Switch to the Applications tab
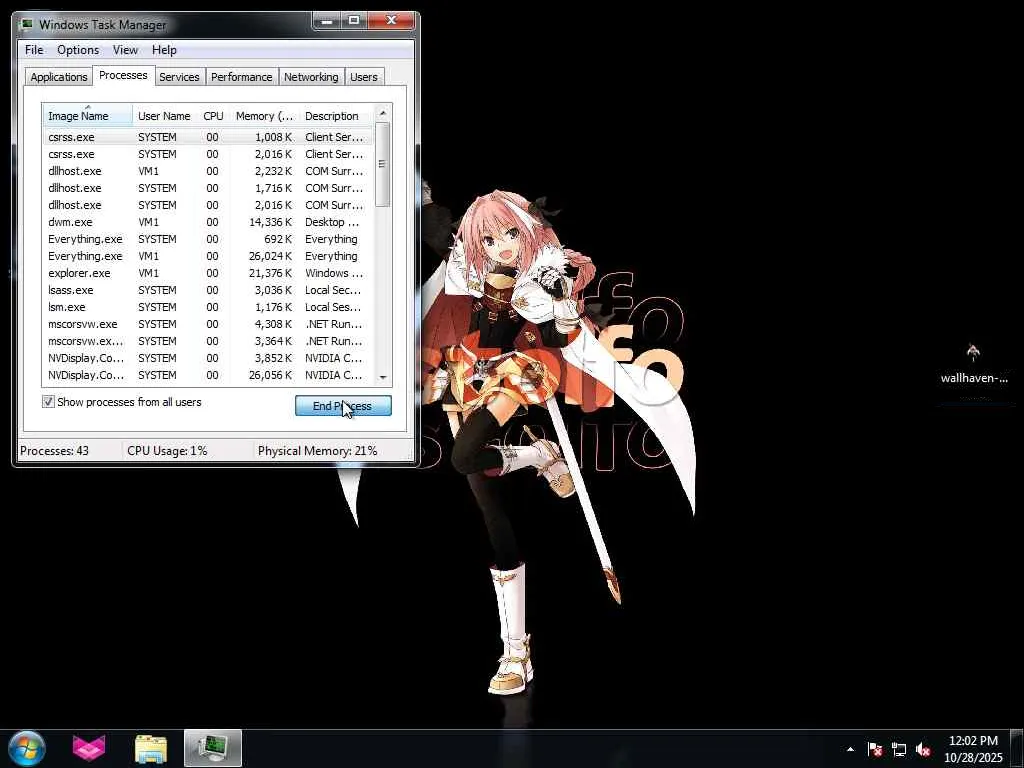The width and height of the screenshot is (1024, 768). pos(59,76)
